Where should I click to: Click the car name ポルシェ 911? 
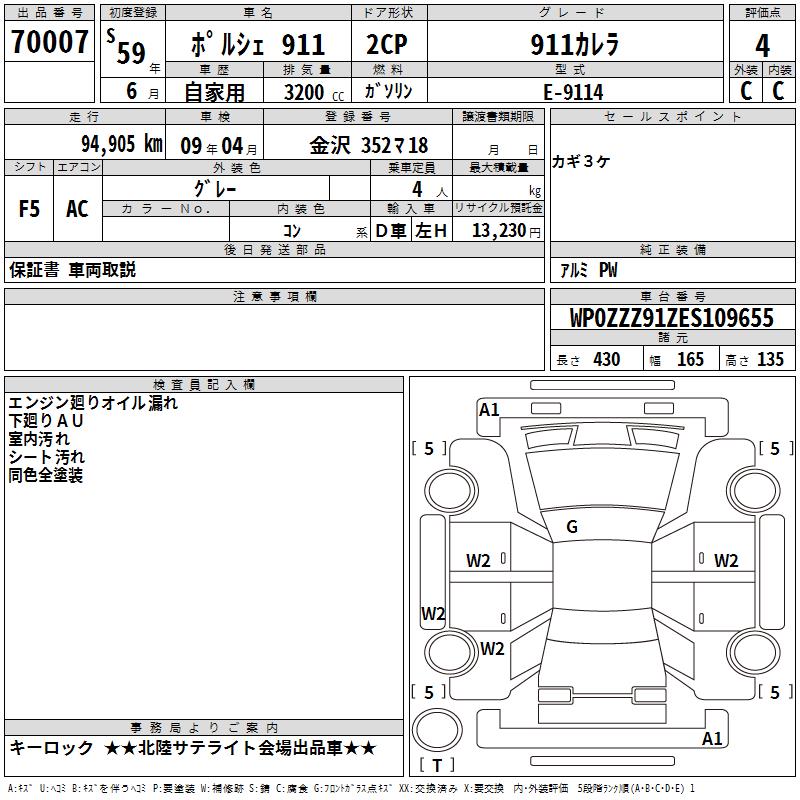(x=258, y=45)
